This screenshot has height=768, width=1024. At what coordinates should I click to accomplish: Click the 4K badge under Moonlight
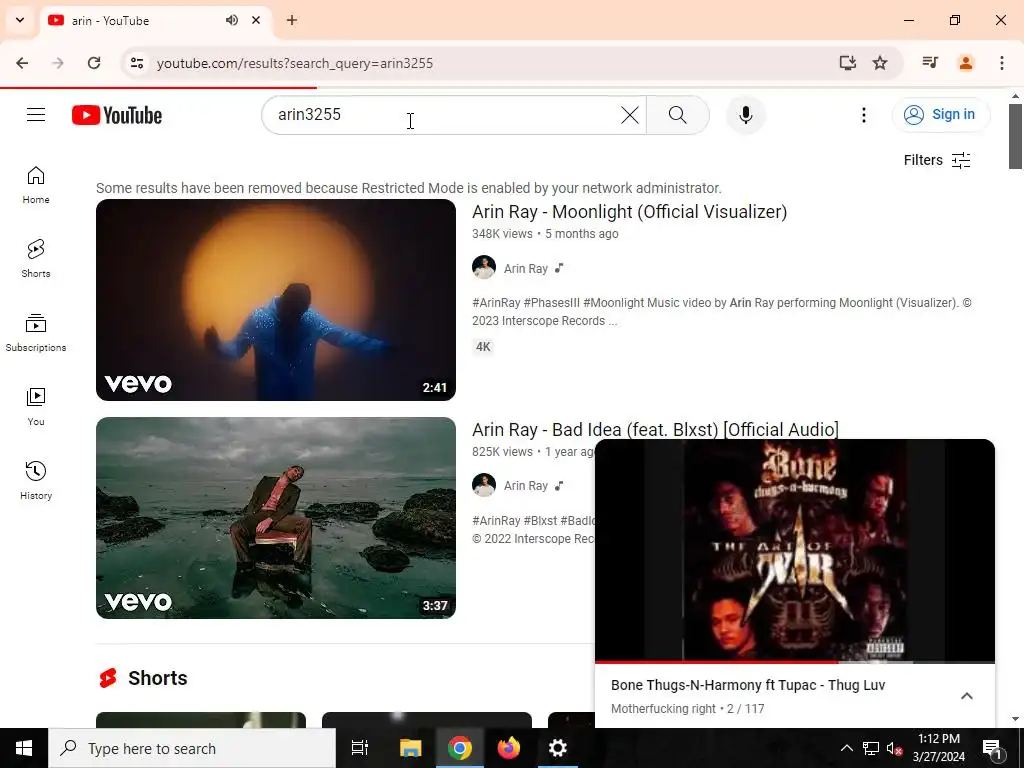[483, 347]
